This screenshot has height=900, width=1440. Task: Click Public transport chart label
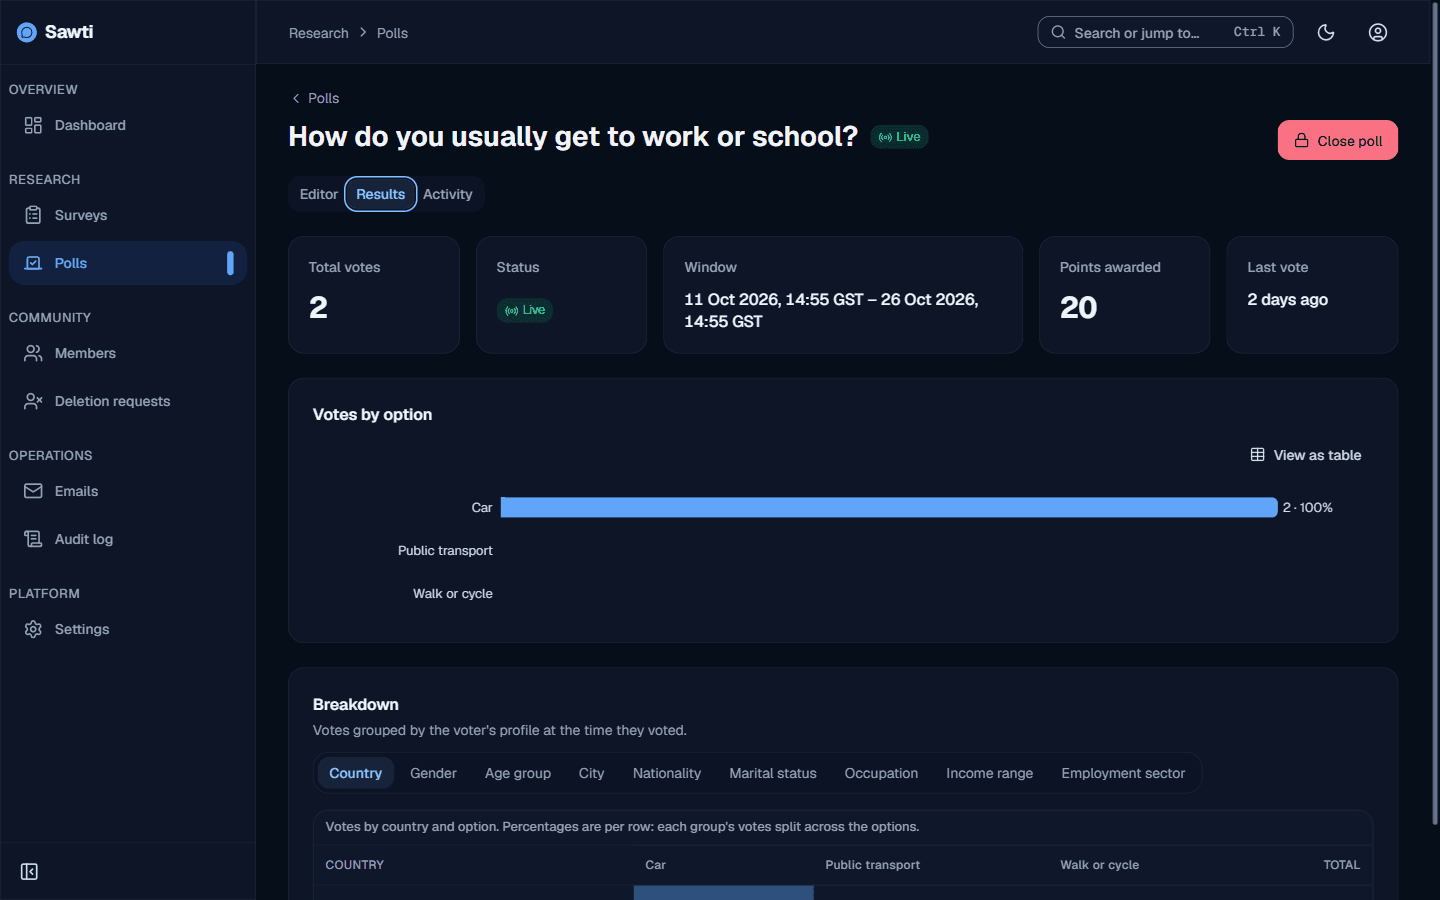click(445, 551)
